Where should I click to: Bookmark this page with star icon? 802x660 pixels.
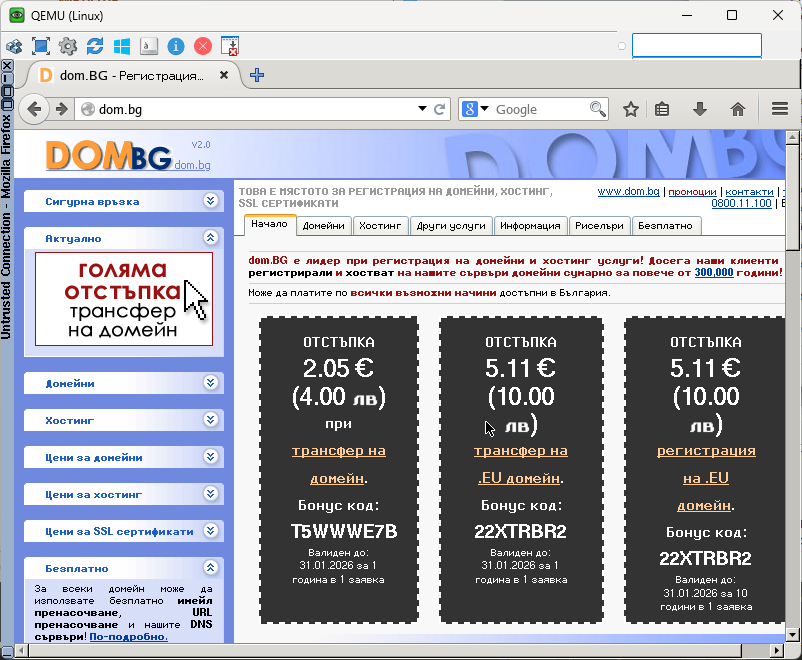pyautogui.click(x=631, y=109)
